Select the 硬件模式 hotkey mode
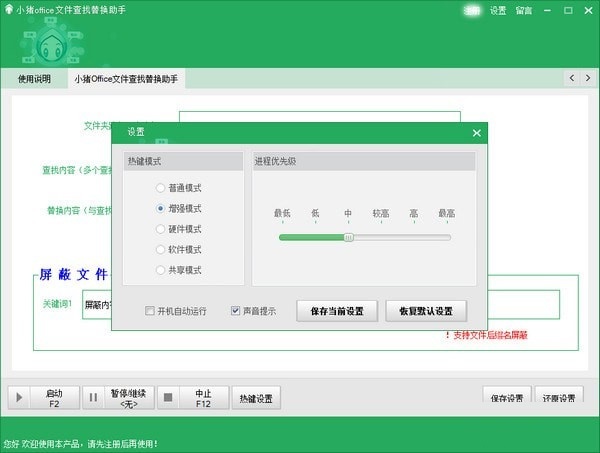Image resolution: width=600 pixels, height=453 pixels. 161,229
